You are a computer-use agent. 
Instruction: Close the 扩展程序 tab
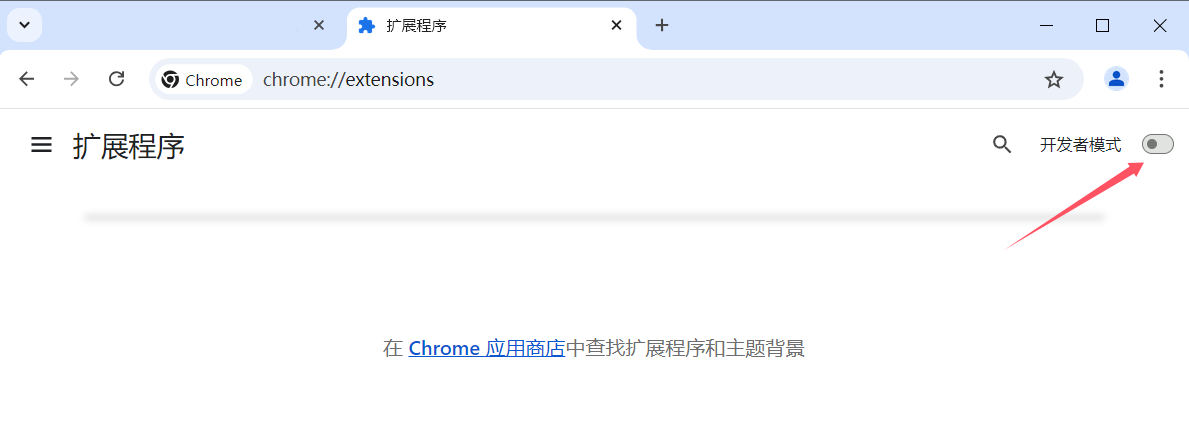(617, 26)
